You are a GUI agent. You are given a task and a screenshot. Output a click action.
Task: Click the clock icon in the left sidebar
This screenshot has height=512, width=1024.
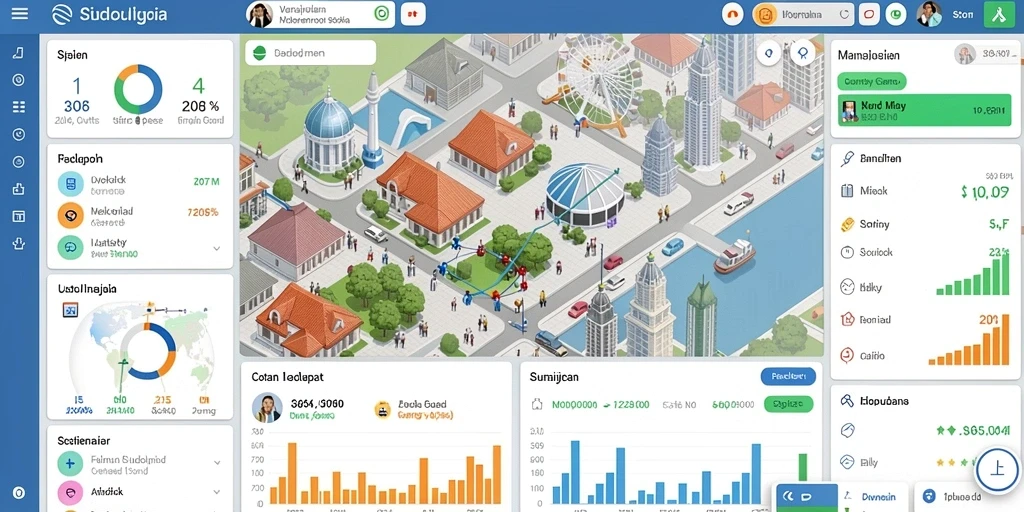(x=18, y=134)
